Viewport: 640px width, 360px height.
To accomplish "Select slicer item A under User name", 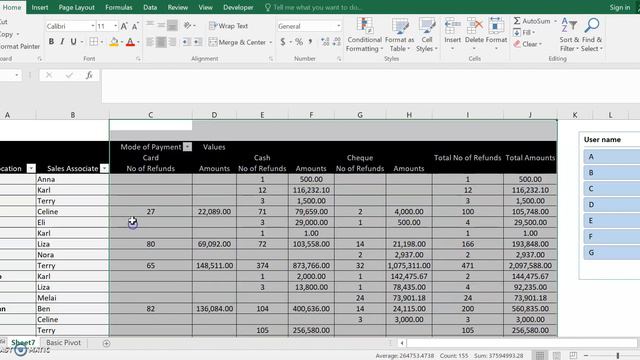I will coord(611,157).
